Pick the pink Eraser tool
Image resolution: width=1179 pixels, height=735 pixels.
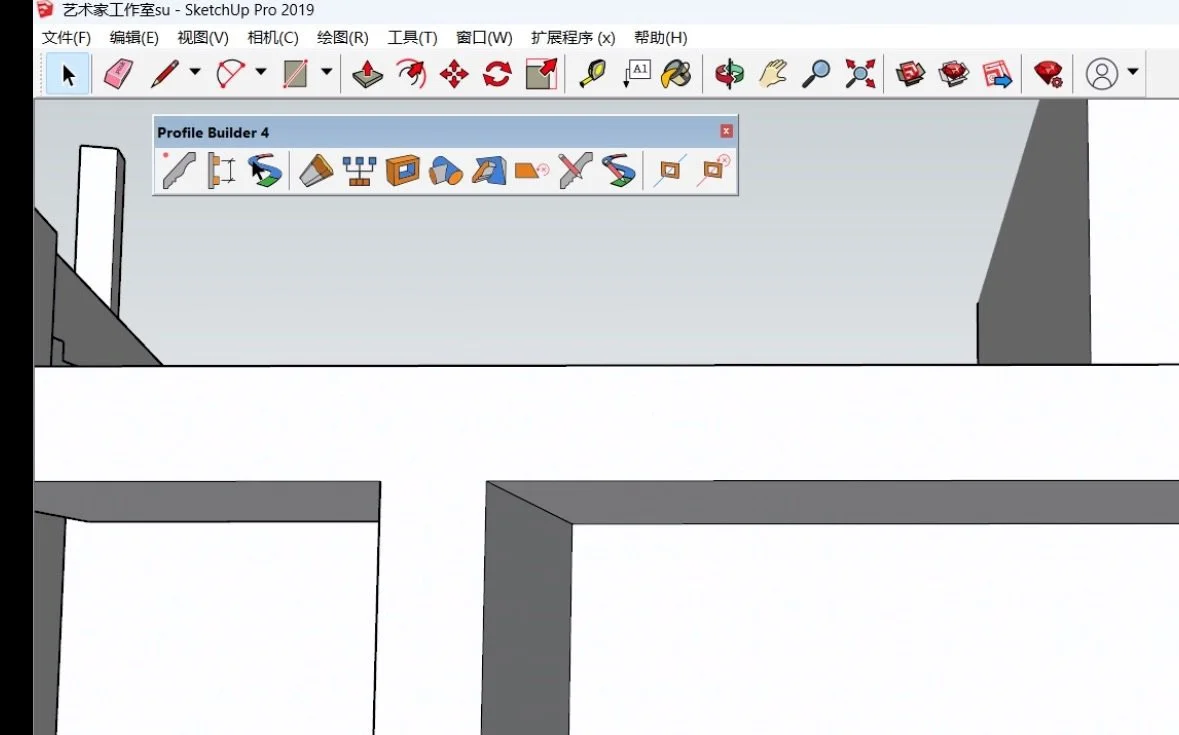[x=118, y=74]
